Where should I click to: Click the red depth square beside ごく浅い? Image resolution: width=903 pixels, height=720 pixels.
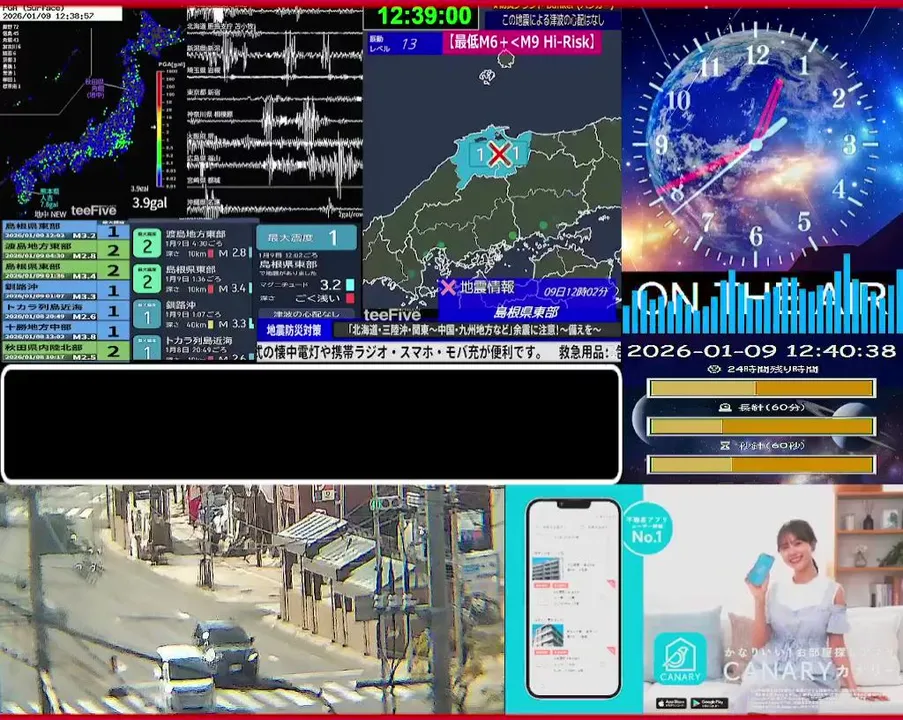coord(350,298)
